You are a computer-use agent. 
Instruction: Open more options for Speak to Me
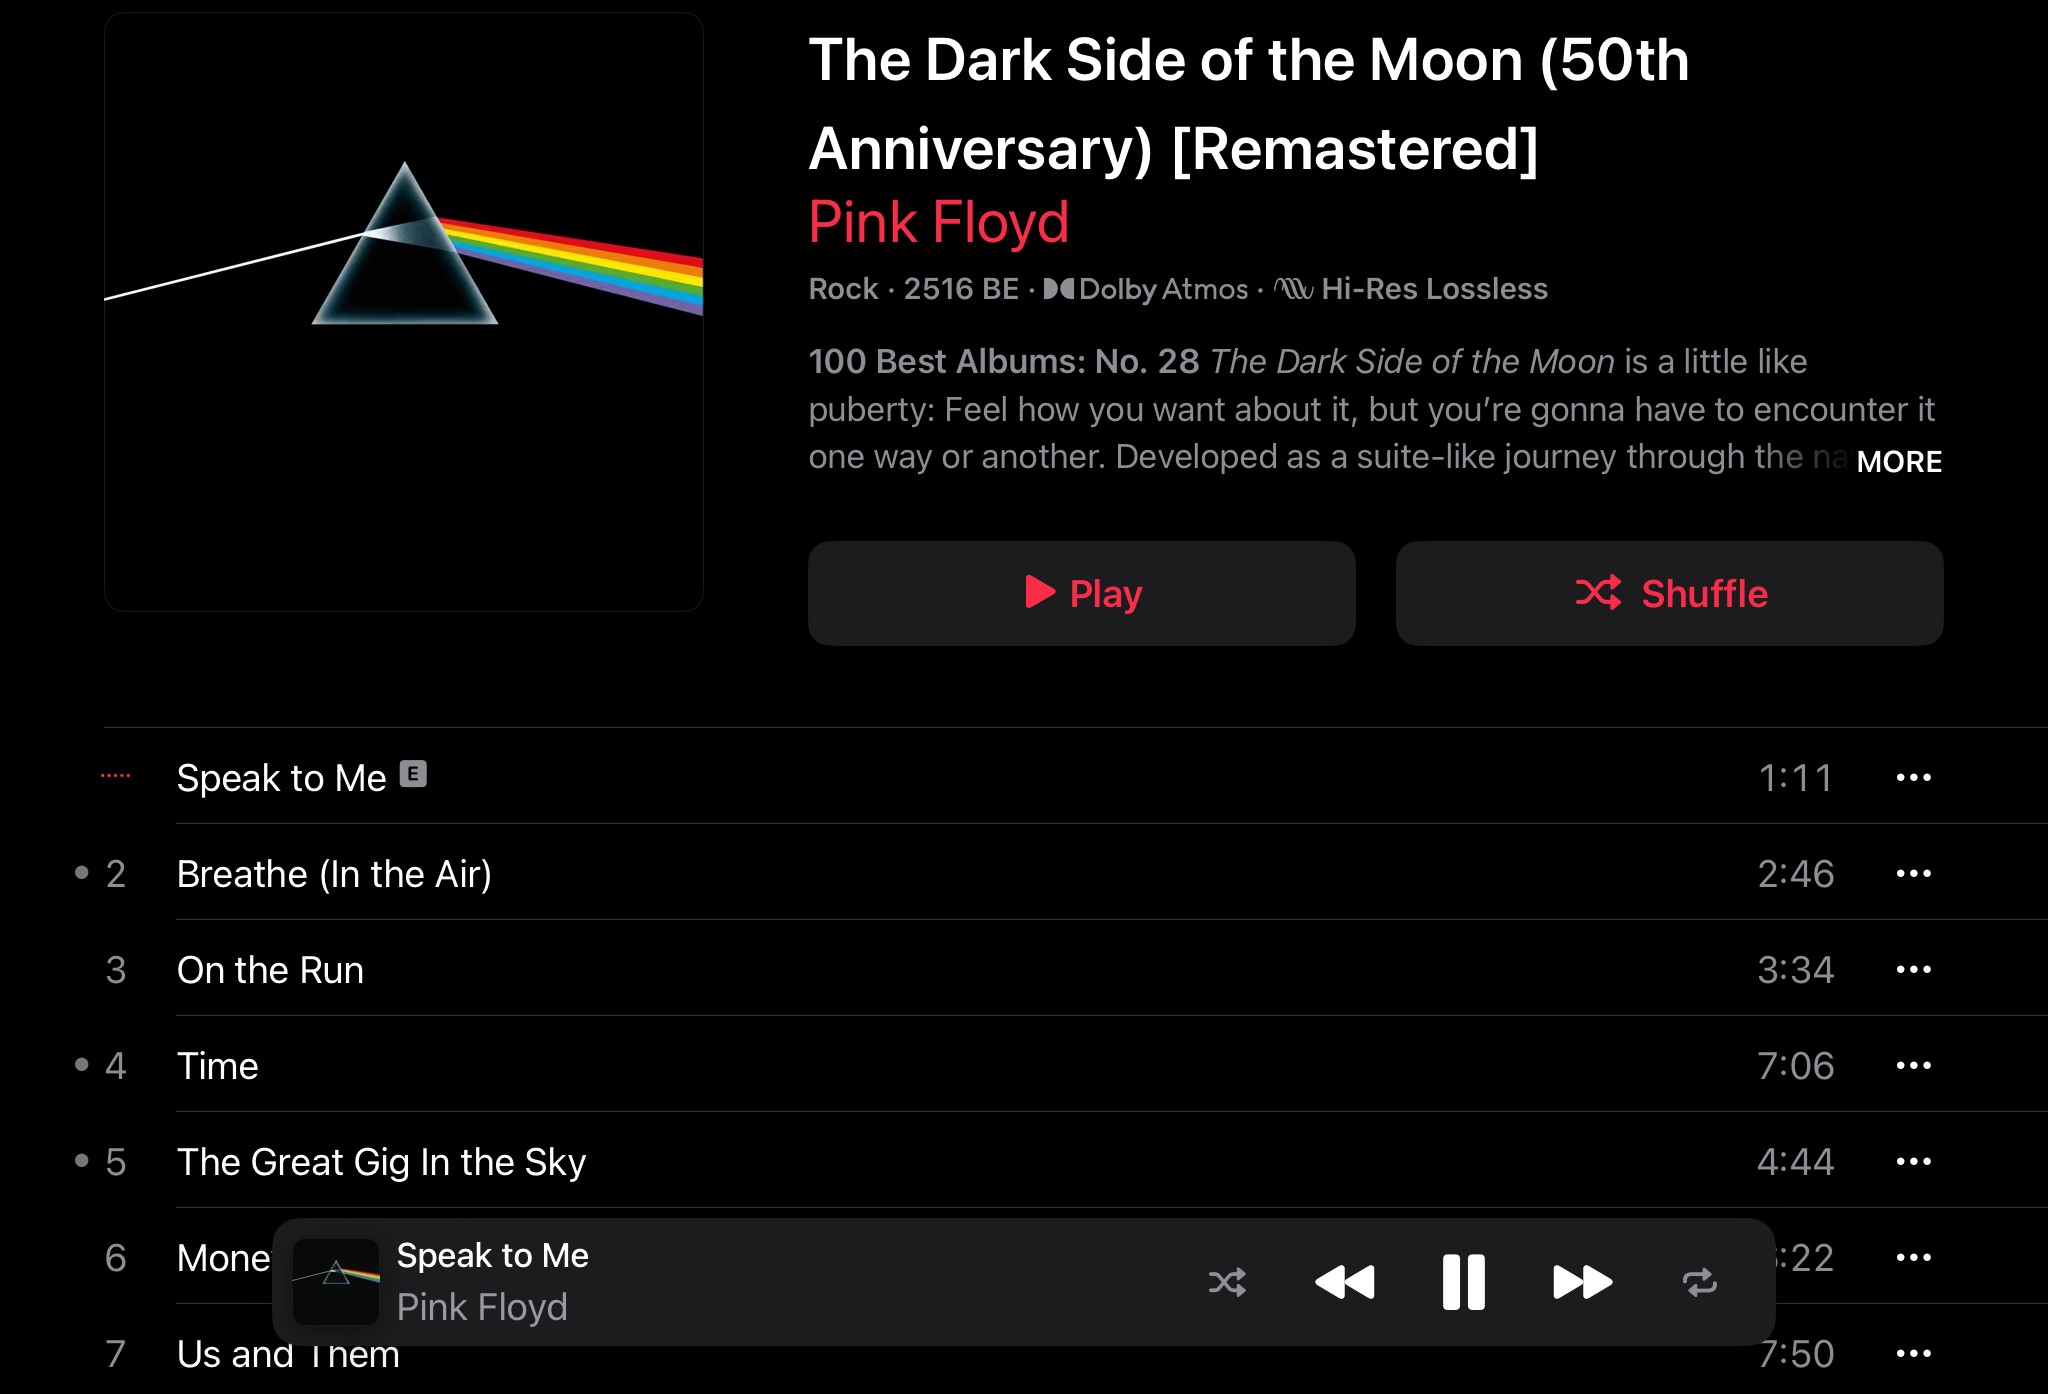pos(1913,778)
